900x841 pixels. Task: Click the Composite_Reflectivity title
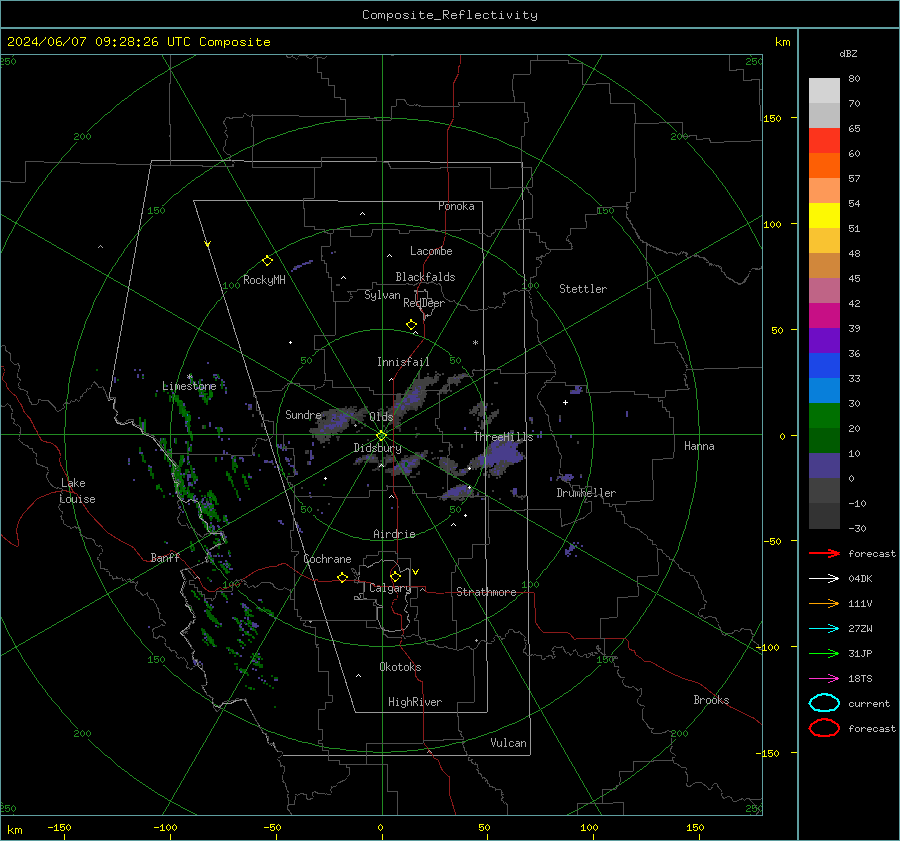point(450,15)
